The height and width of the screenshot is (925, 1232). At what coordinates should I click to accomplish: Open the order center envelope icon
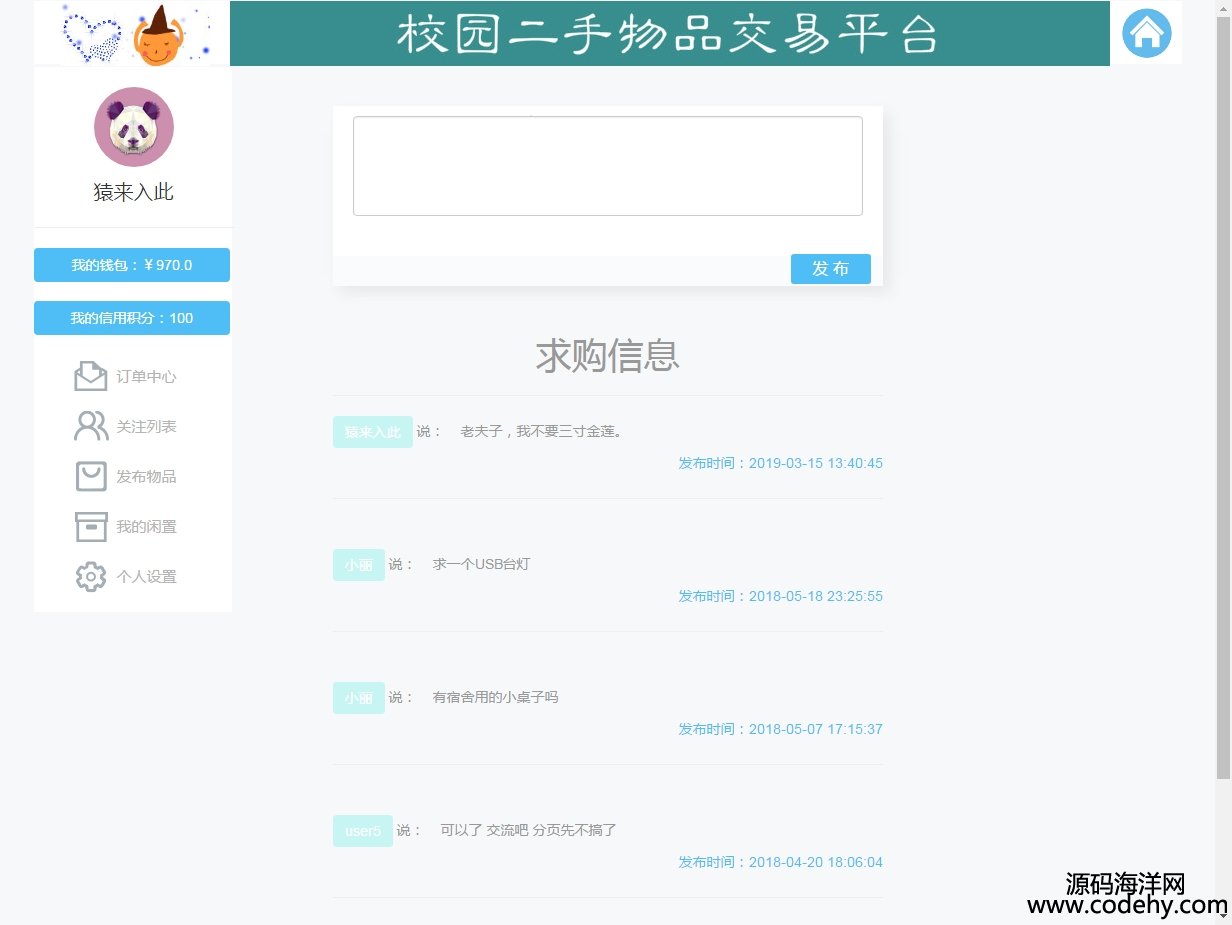point(91,376)
